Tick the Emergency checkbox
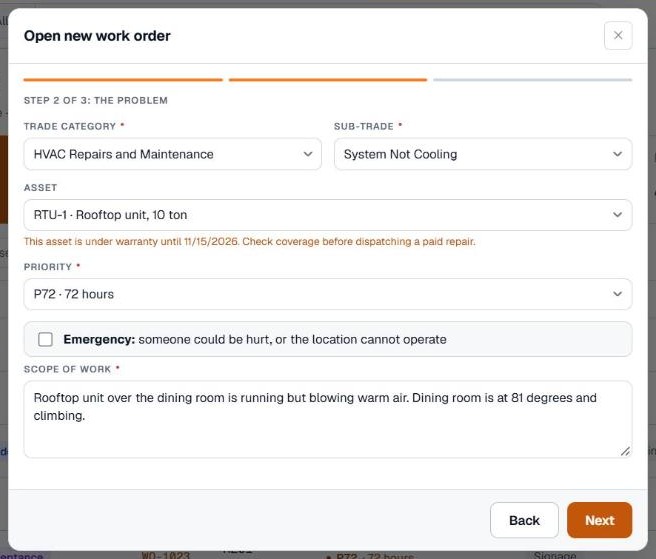The height and width of the screenshot is (559, 656). 45,339
